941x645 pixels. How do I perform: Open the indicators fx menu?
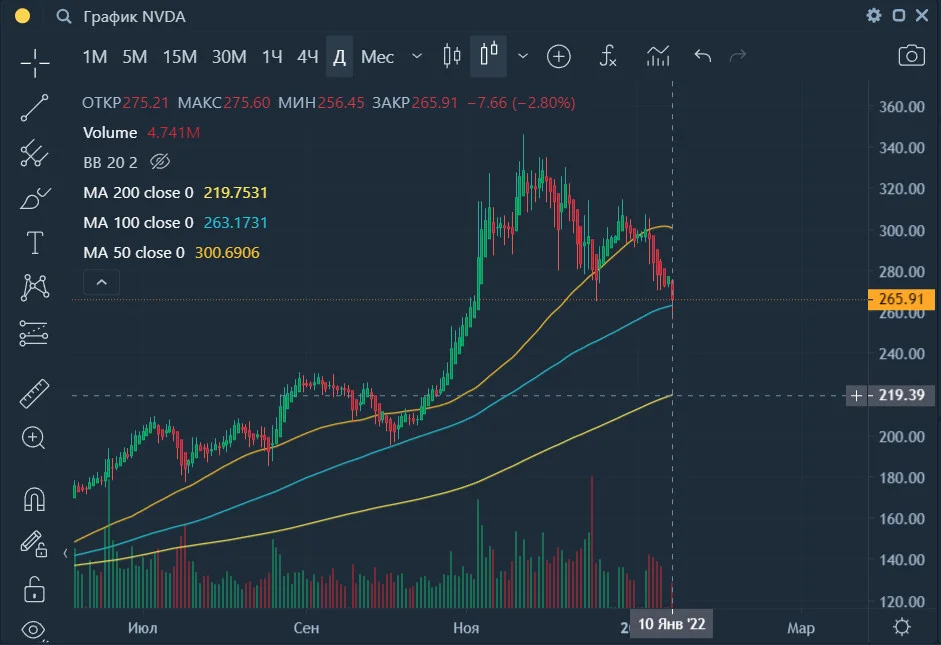pos(607,56)
